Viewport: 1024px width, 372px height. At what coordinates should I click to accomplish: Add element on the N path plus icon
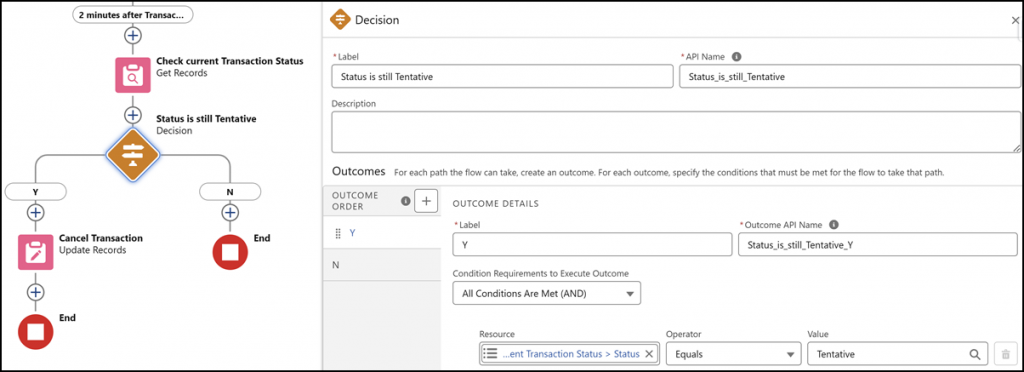pyautogui.click(x=230, y=213)
